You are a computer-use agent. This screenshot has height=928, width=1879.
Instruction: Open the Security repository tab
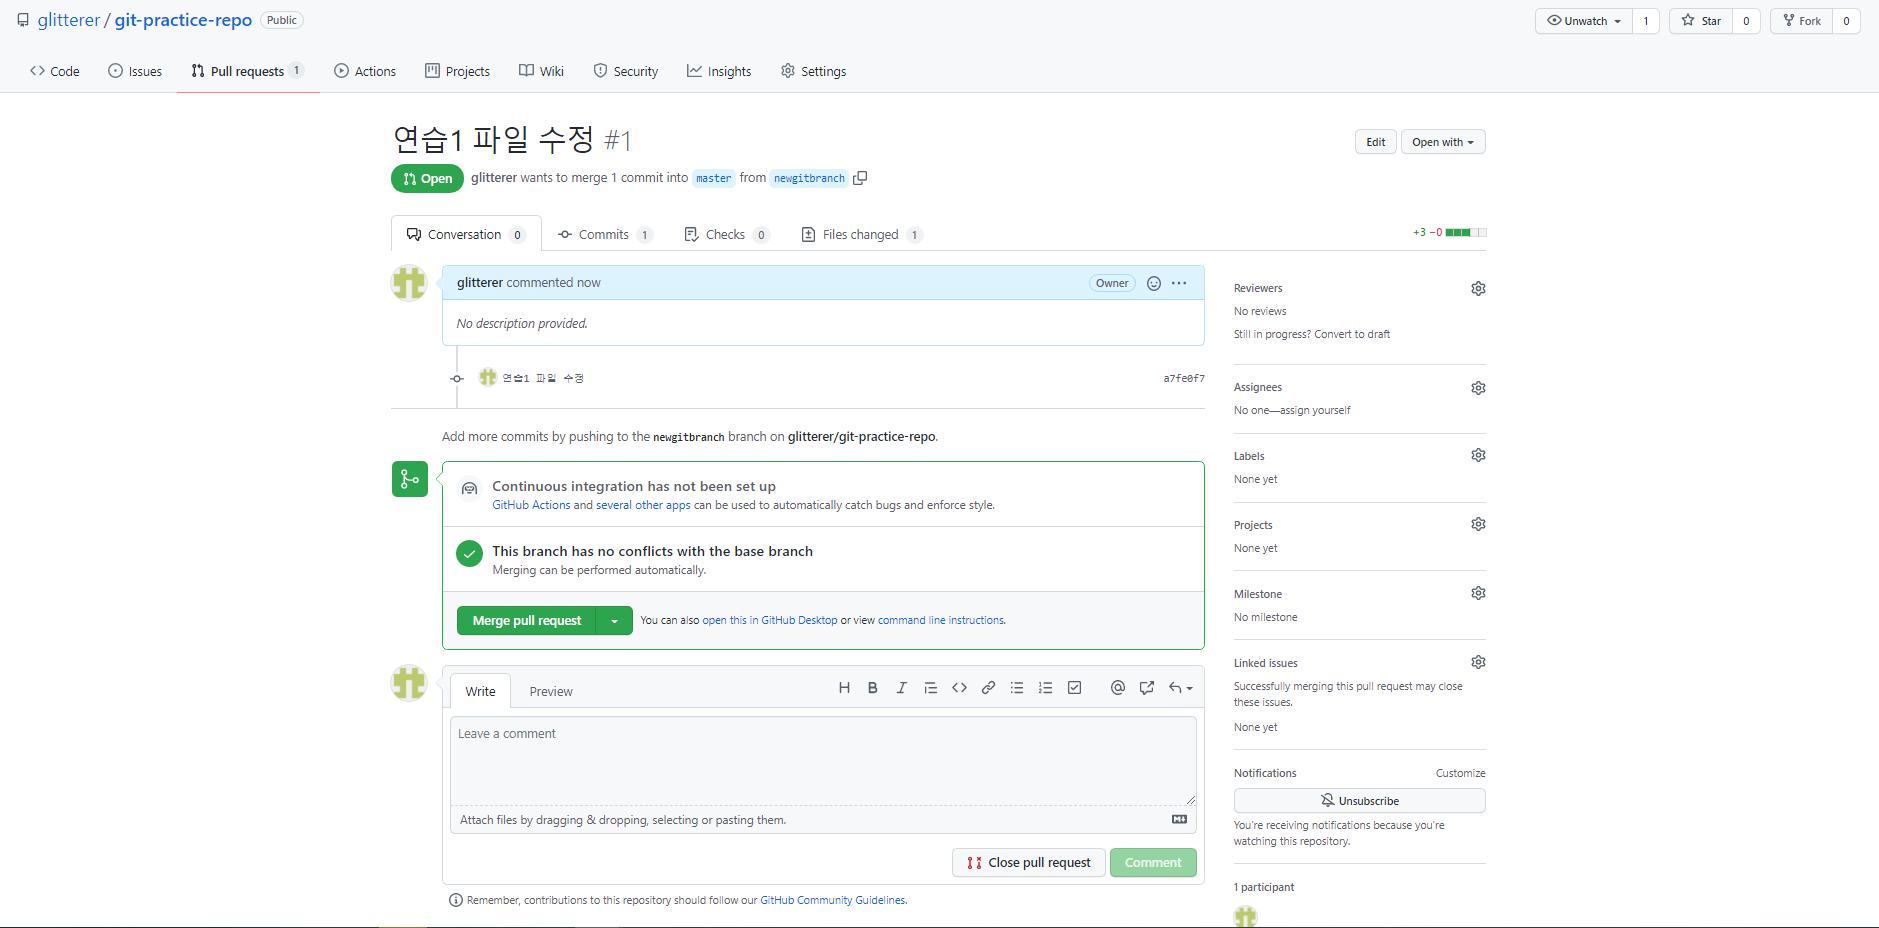(626, 71)
